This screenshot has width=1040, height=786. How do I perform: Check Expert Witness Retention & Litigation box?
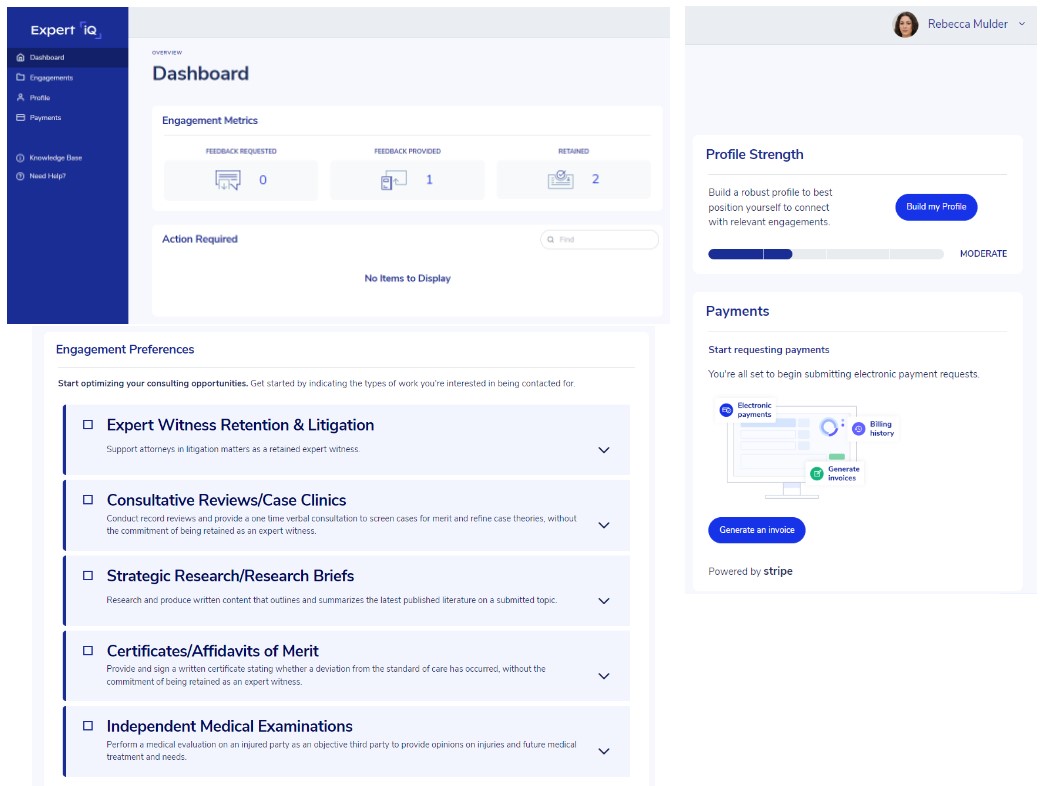tap(88, 425)
